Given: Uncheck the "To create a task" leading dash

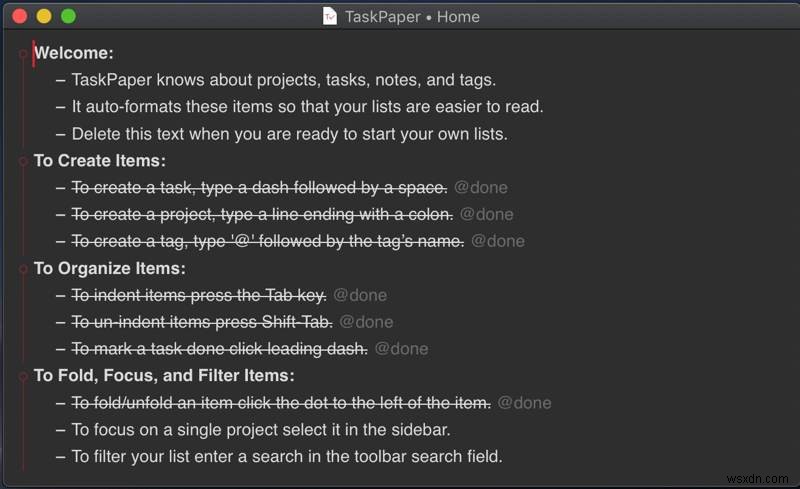Looking at the screenshot, I should click(x=61, y=187).
